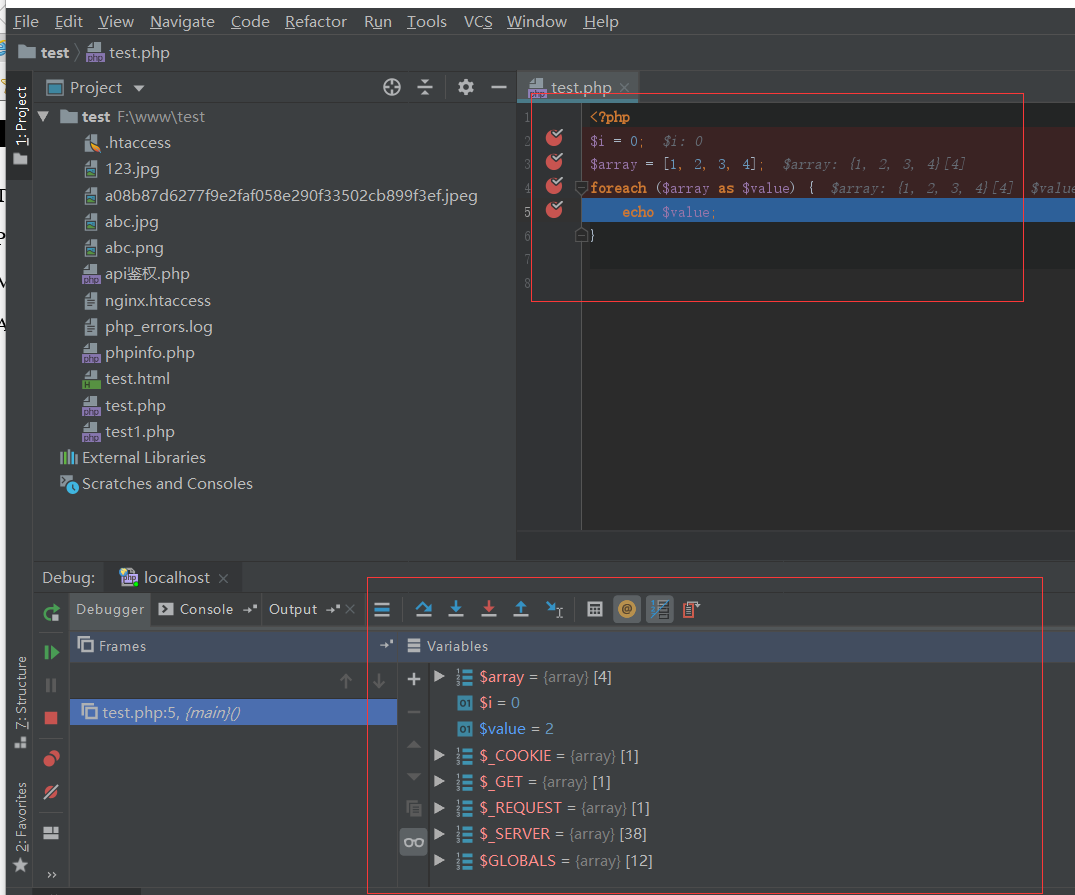Click the red copy/clipboard icon in debugger toolbar

tap(691, 609)
